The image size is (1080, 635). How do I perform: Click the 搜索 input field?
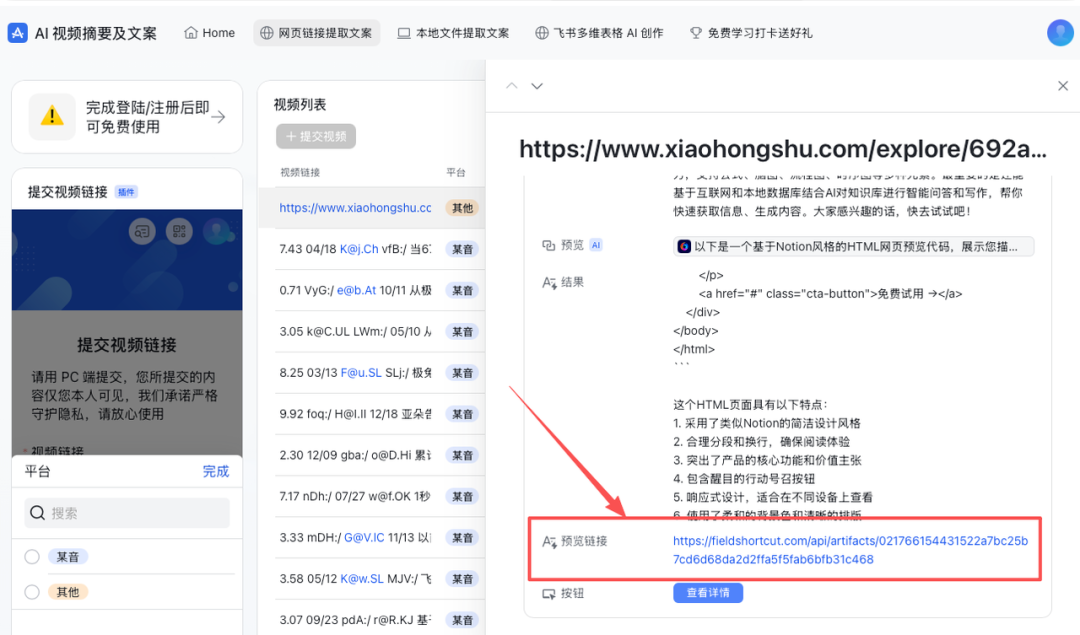click(x=127, y=513)
